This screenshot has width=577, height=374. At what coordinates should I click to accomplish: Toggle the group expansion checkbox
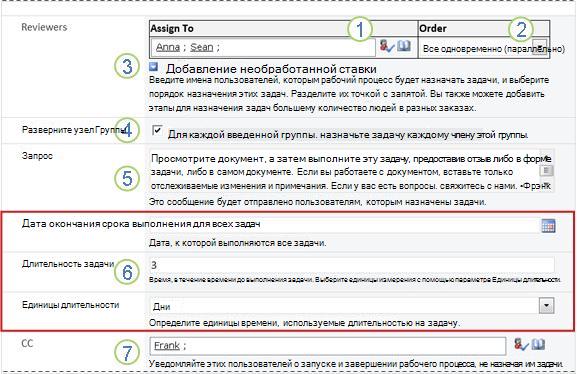157,130
